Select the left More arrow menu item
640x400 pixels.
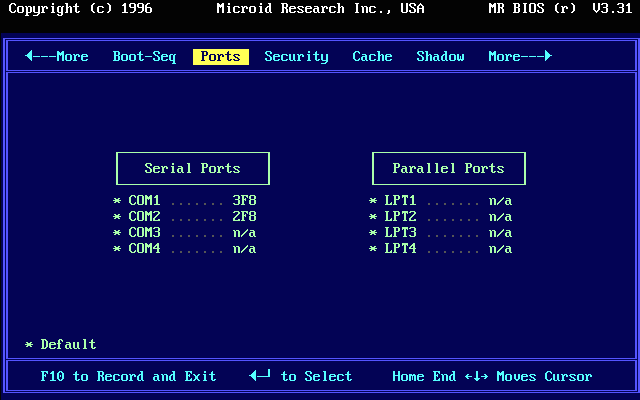click(57, 56)
